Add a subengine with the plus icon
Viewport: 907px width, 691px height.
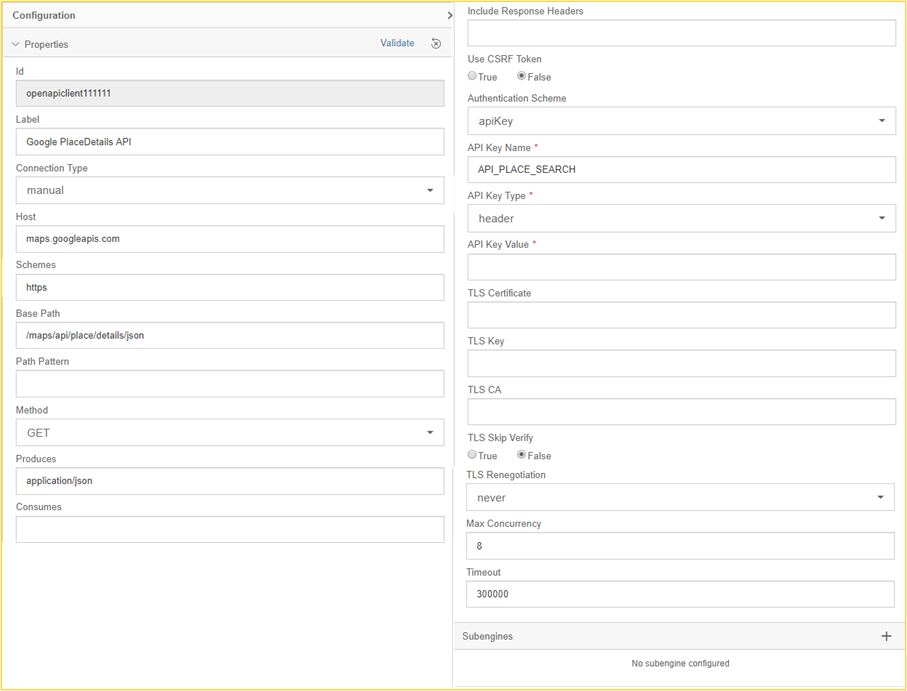[886, 636]
